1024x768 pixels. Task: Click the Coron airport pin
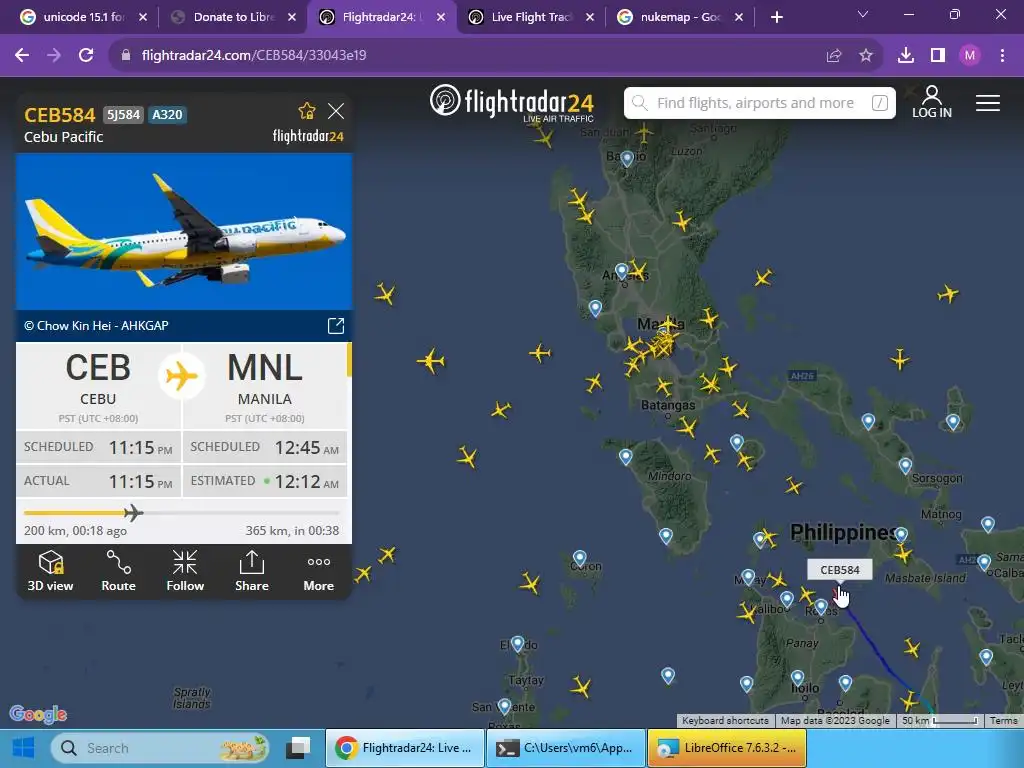(579, 558)
